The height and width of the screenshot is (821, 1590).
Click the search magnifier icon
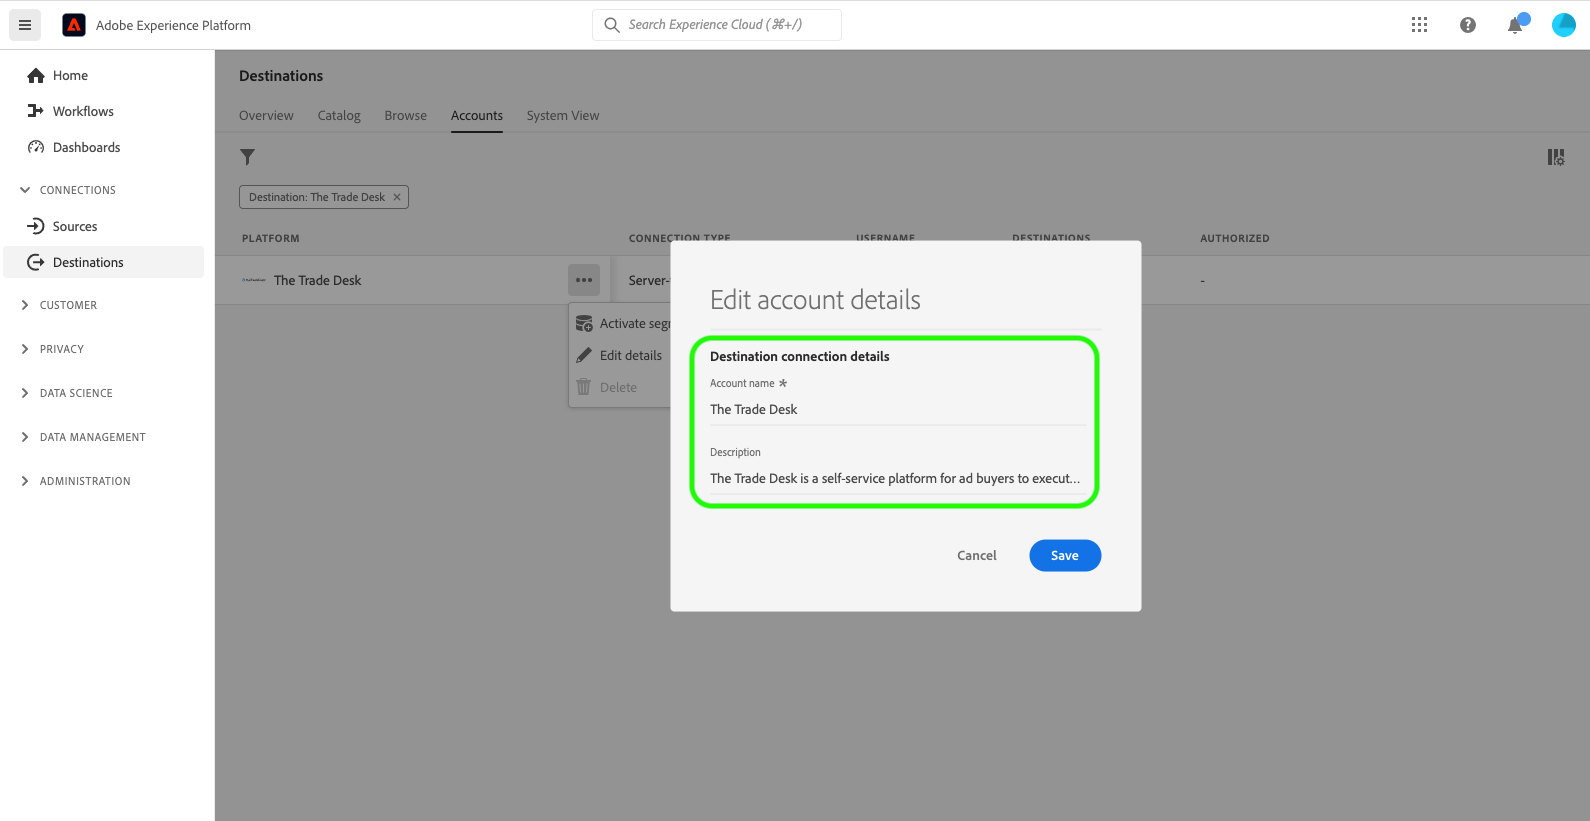(x=612, y=25)
